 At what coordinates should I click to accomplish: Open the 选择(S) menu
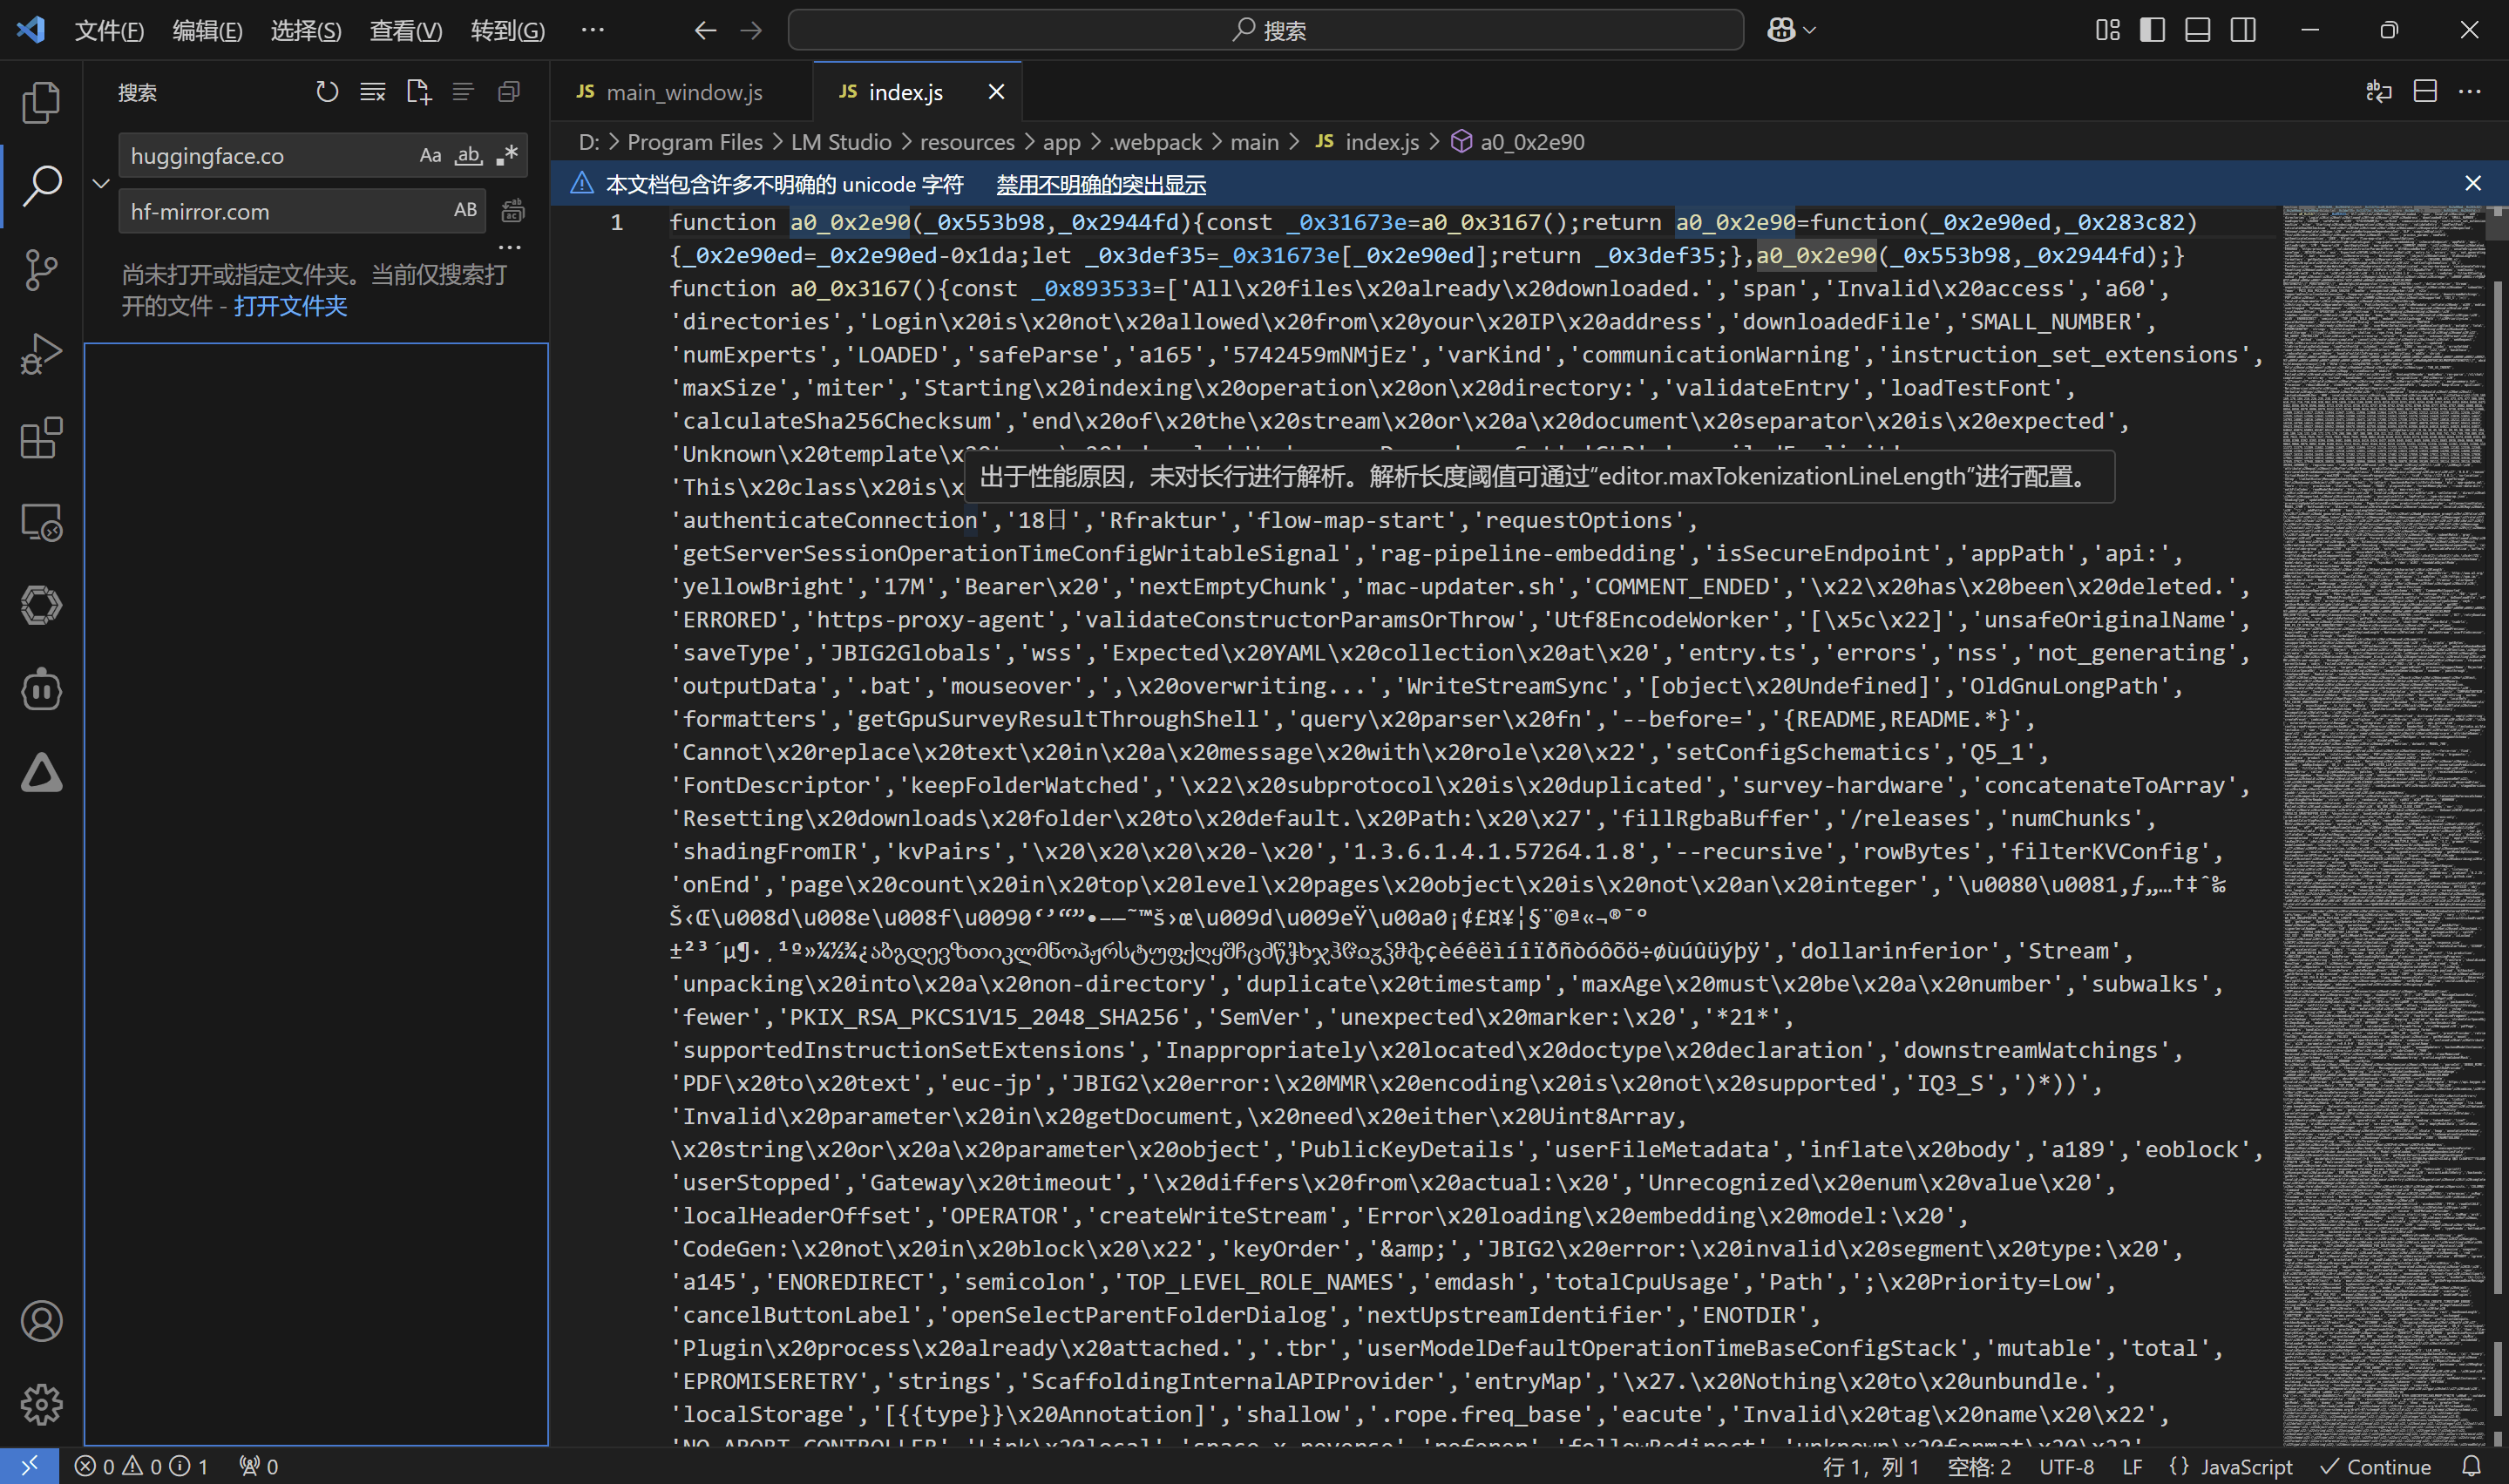(306, 30)
